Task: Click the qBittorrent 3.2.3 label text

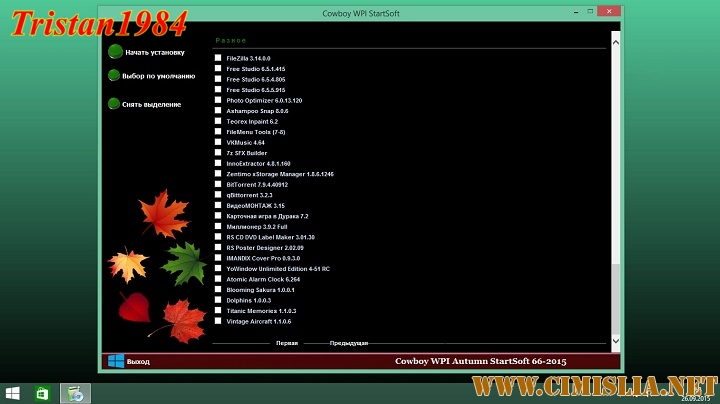Action: tap(249, 195)
